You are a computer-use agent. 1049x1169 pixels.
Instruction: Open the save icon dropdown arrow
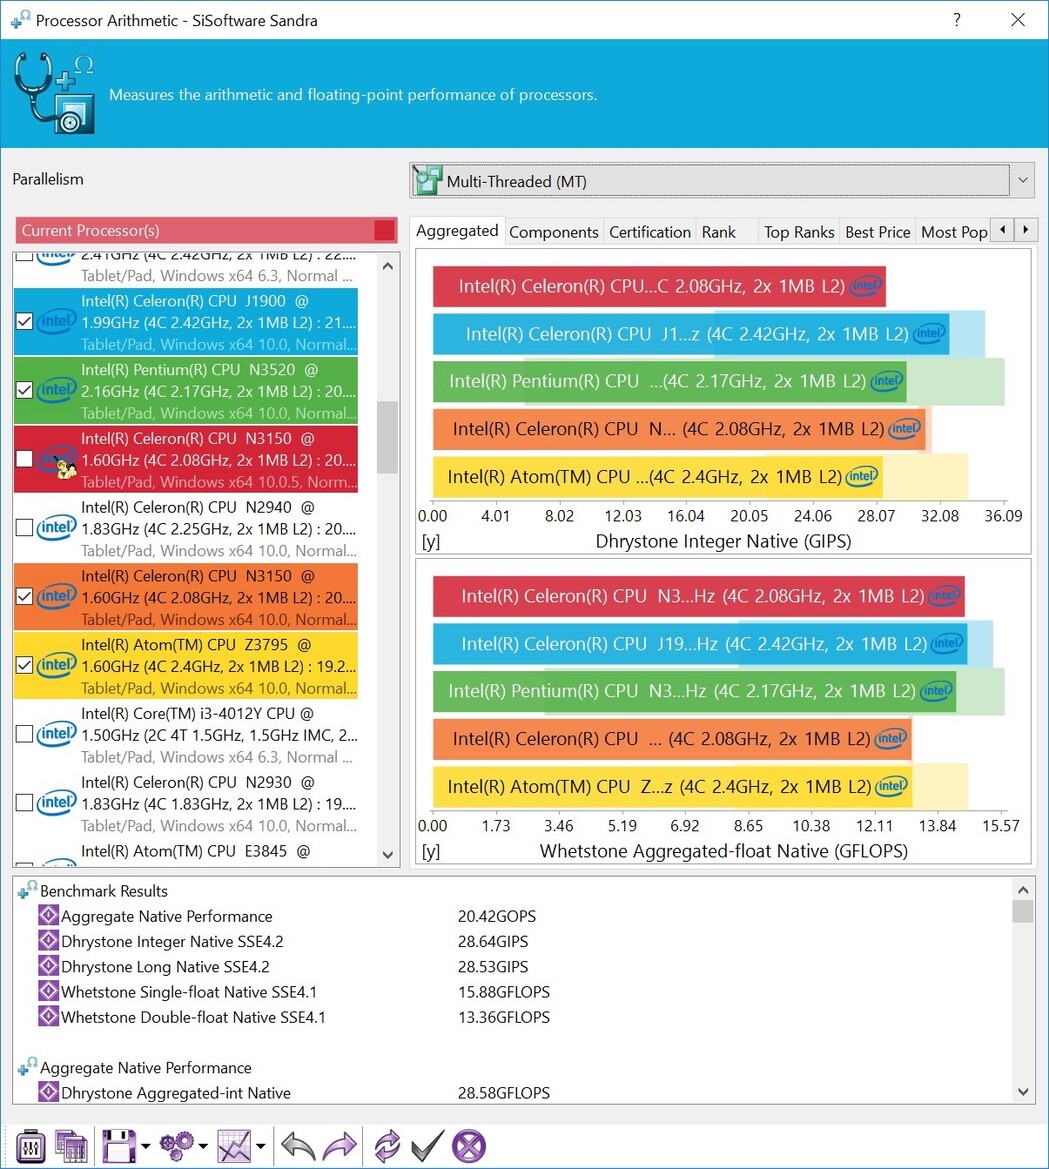145,1146
